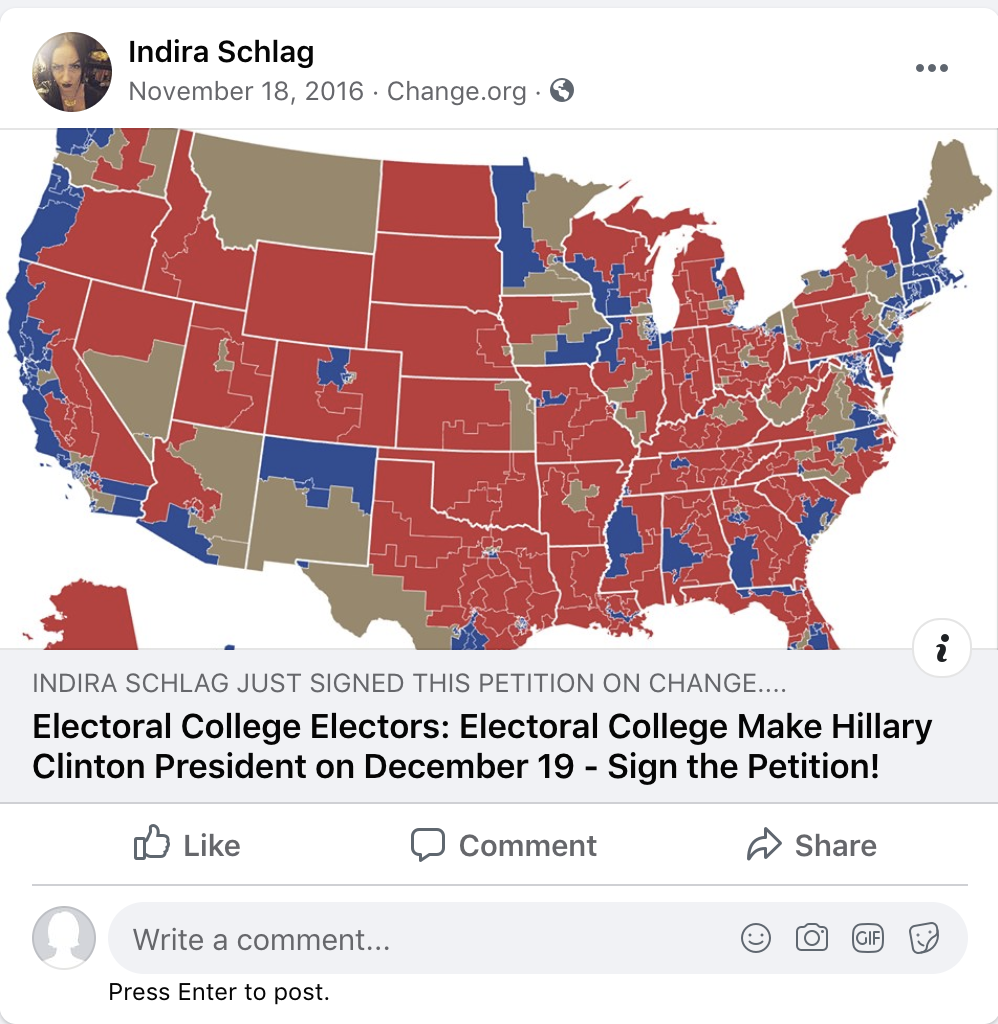Click the globe public privacy icon
This screenshot has height=1024, width=998.
562,91
